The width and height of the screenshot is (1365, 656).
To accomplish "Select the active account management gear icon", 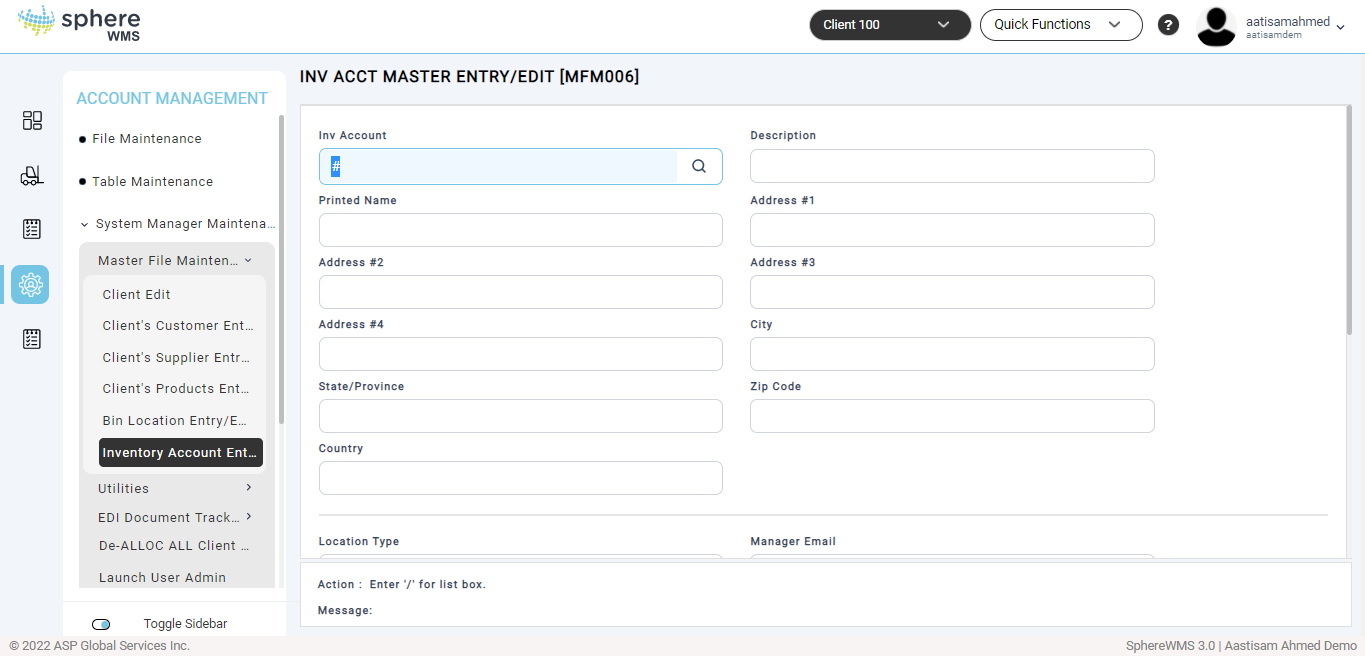I will coord(30,285).
